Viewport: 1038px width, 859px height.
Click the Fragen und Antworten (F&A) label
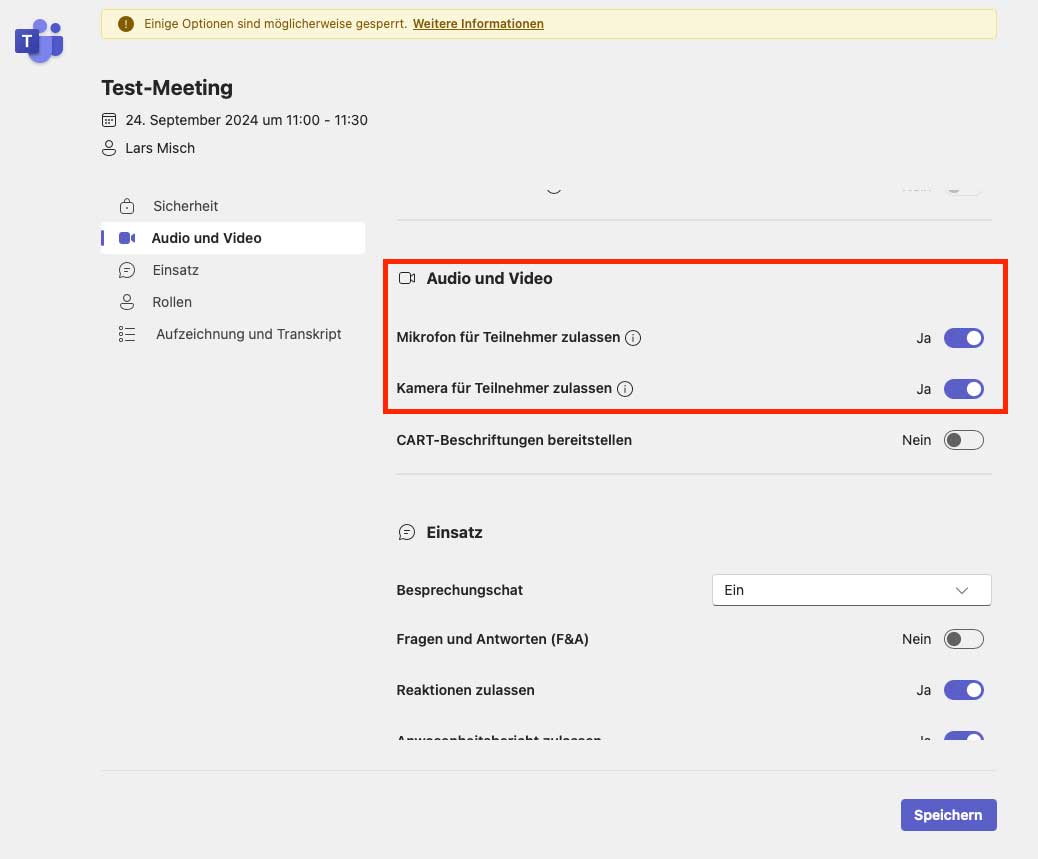(x=493, y=639)
